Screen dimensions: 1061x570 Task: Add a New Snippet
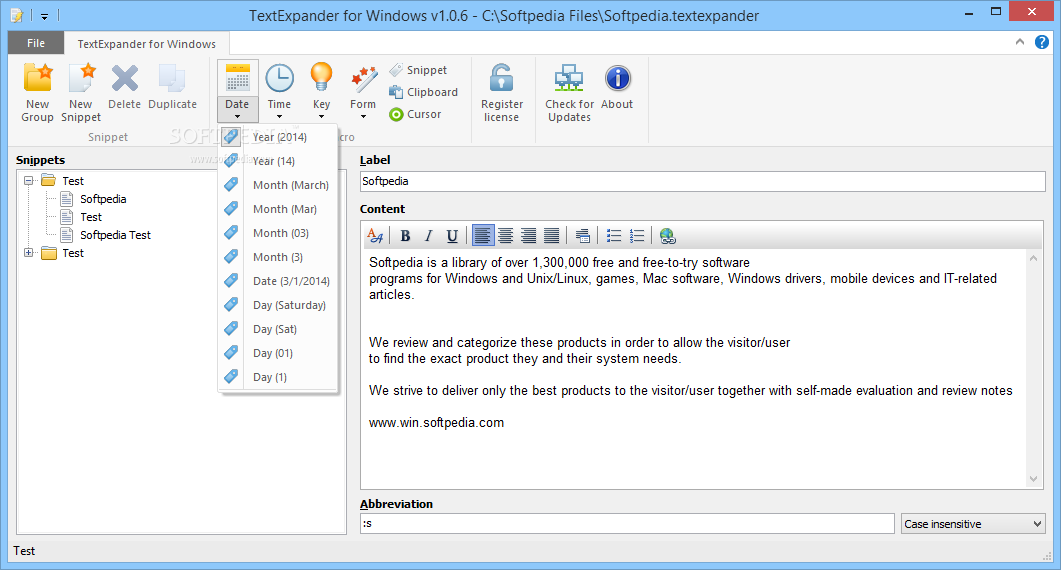81,93
